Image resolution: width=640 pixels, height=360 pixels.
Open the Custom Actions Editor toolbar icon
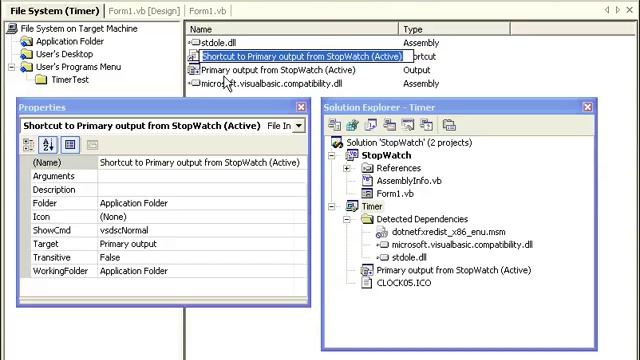tap(408, 125)
